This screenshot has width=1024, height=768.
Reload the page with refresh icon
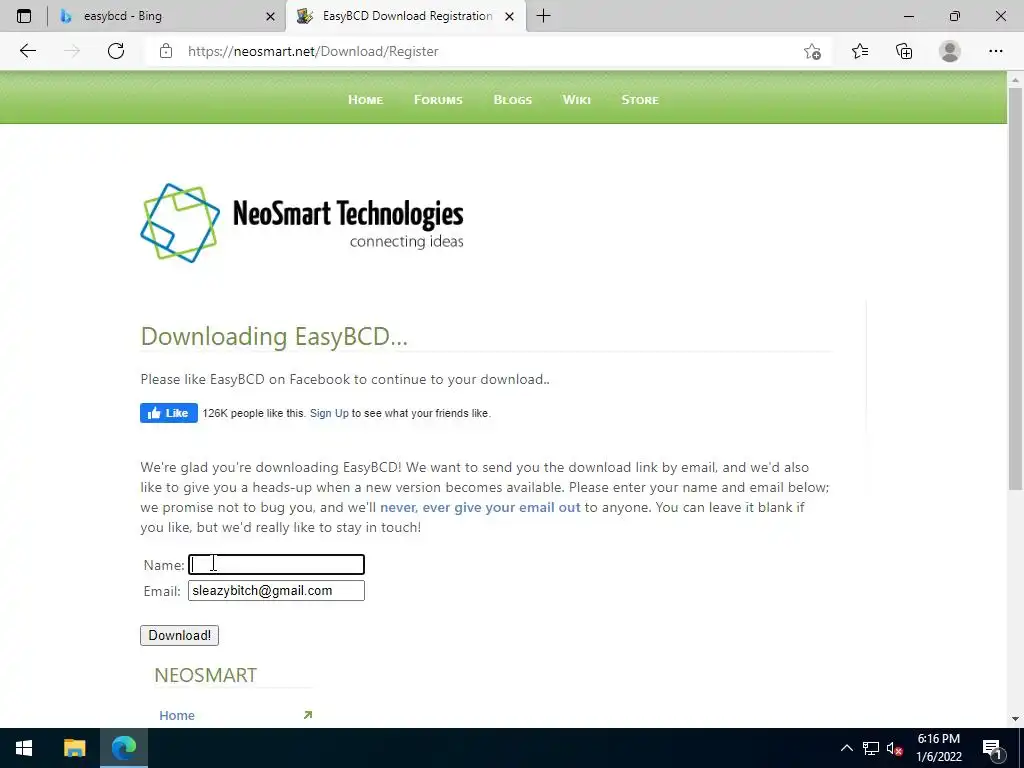(116, 51)
